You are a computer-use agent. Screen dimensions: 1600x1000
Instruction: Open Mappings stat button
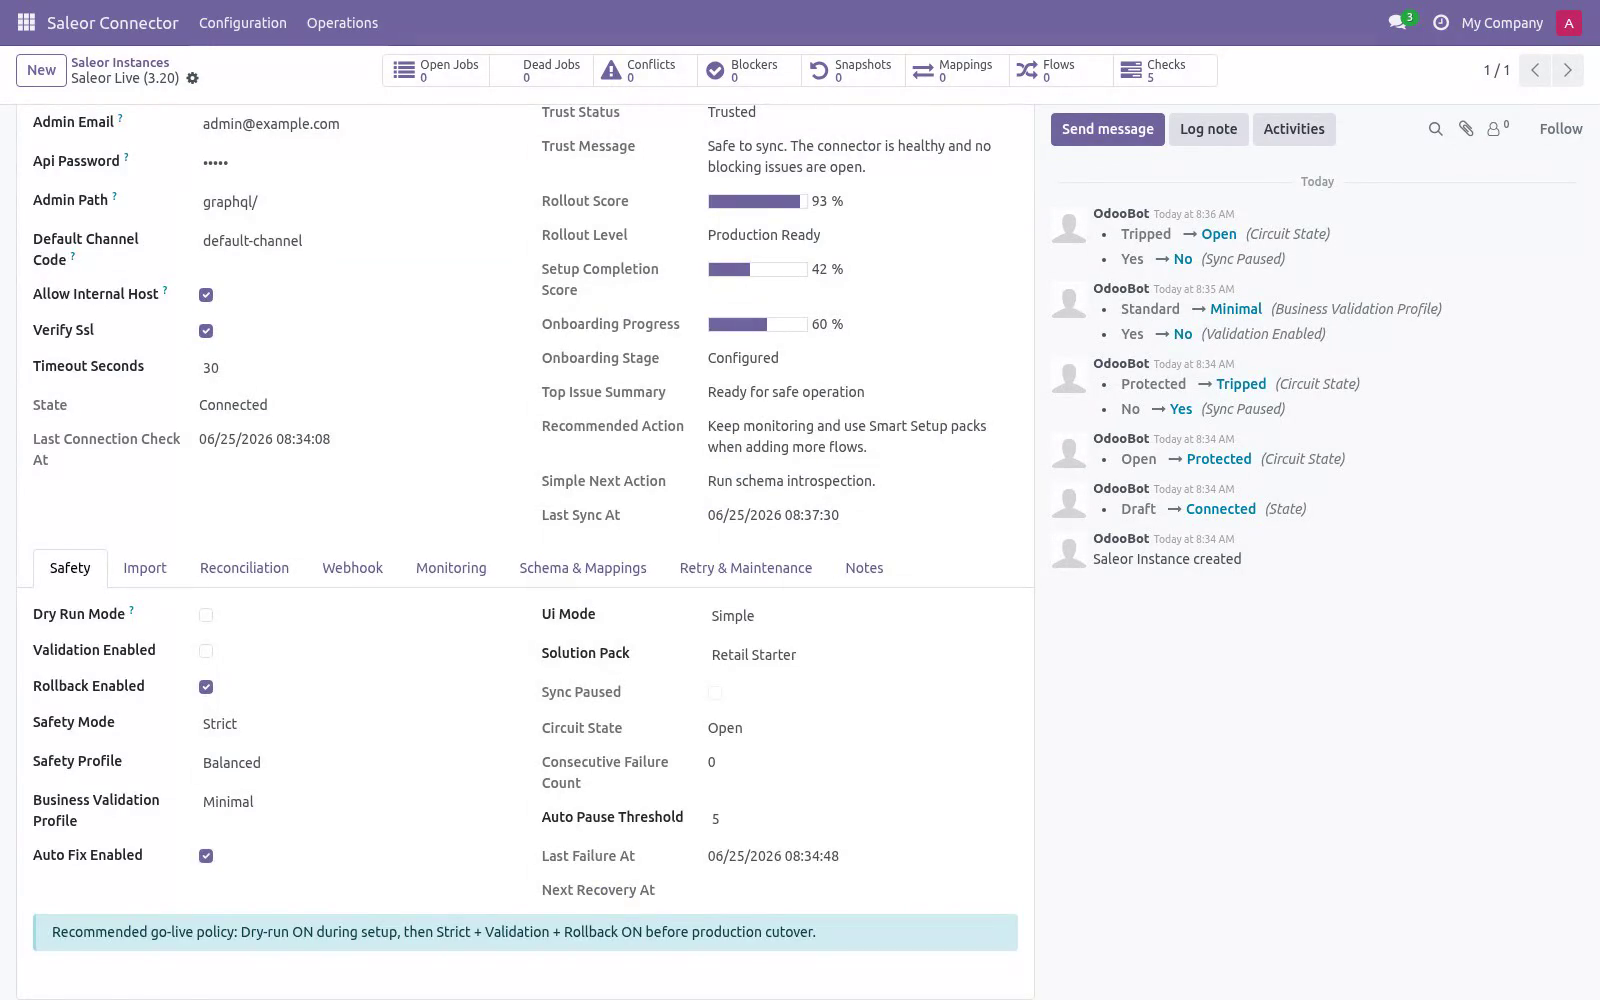956,70
